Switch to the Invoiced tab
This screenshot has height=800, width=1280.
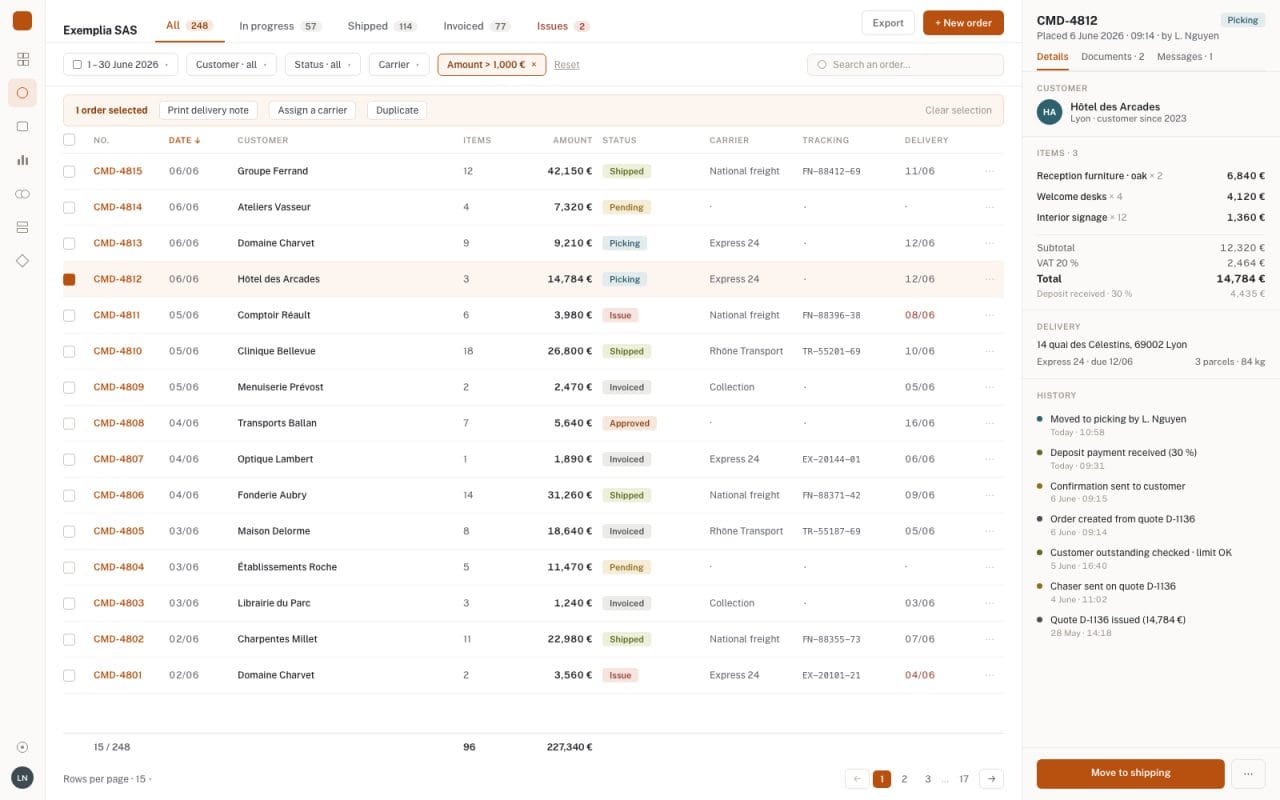tap(477, 26)
